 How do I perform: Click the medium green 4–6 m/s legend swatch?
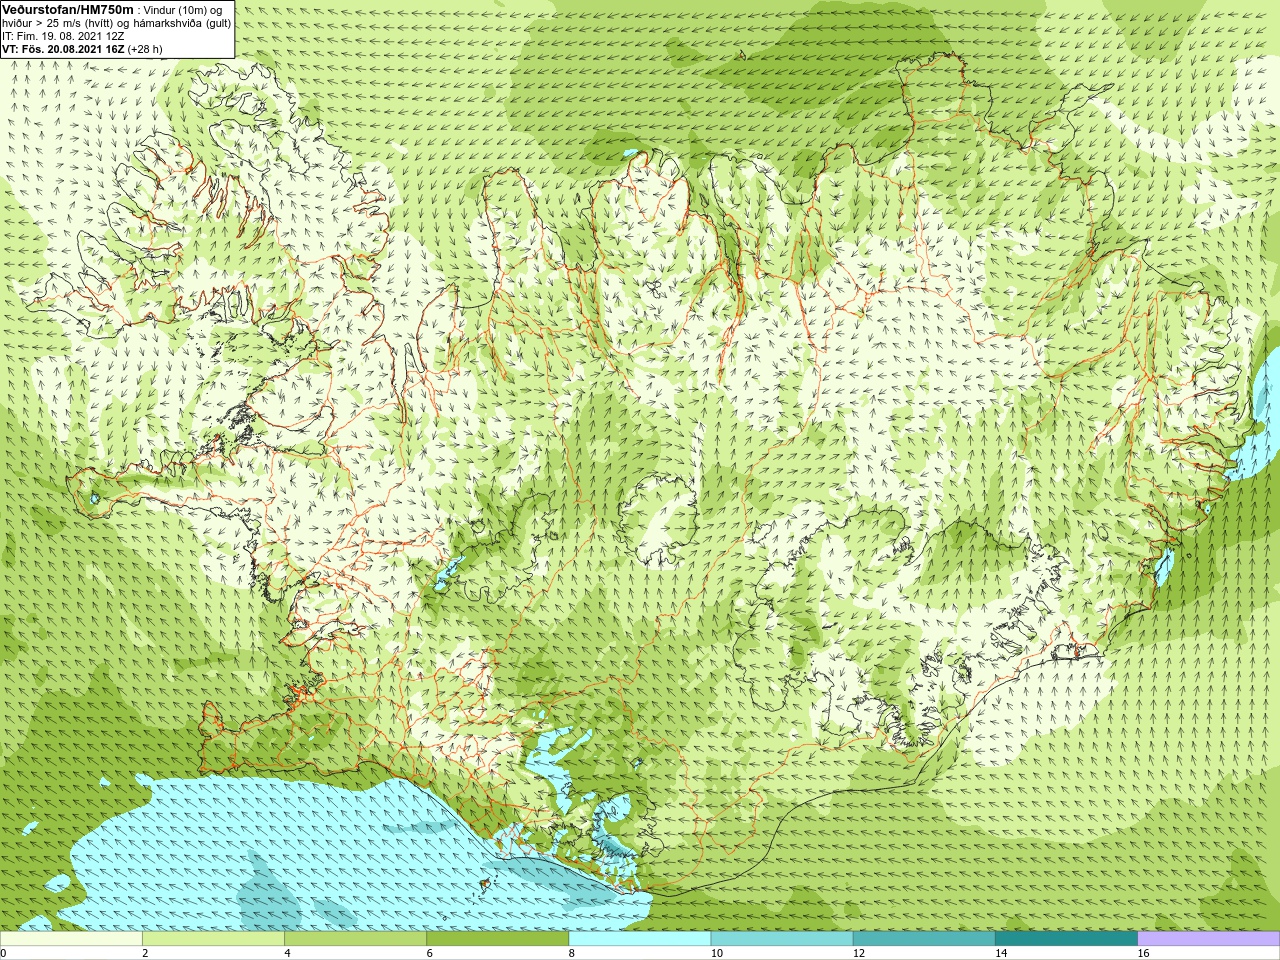coord(355,939)
